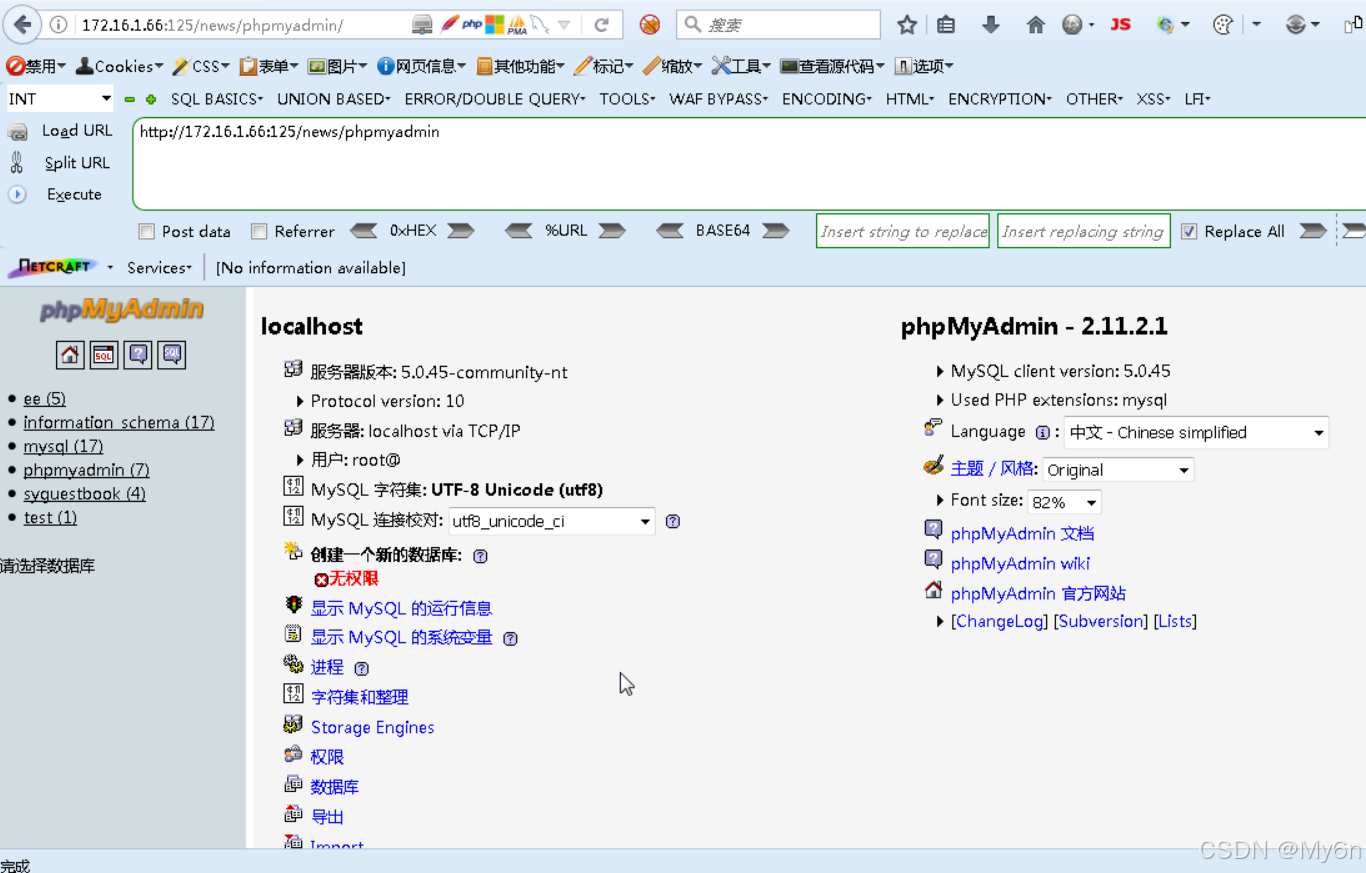The height and width of the screenshot is (873, 1366).
Task: Click HackBar Split URL icon
Action: click(x=17, y=162)
